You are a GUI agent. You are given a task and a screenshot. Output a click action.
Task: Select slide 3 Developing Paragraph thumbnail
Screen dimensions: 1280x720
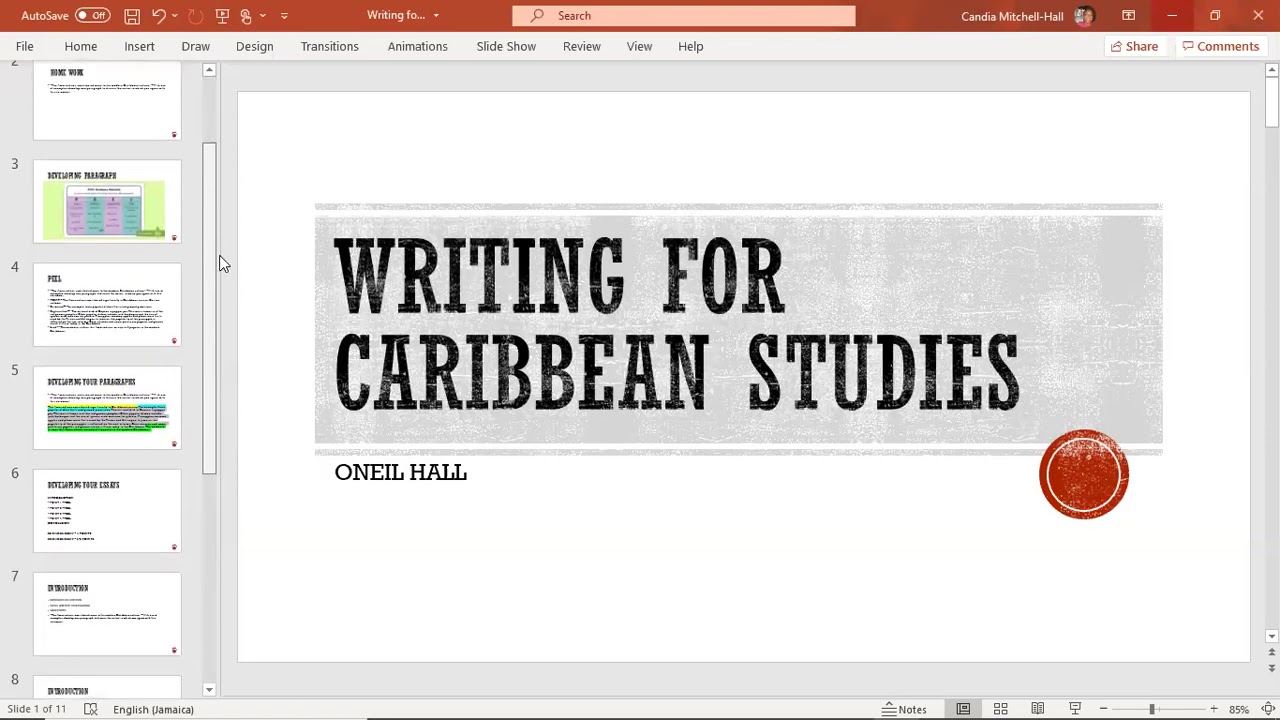[107, 201]
